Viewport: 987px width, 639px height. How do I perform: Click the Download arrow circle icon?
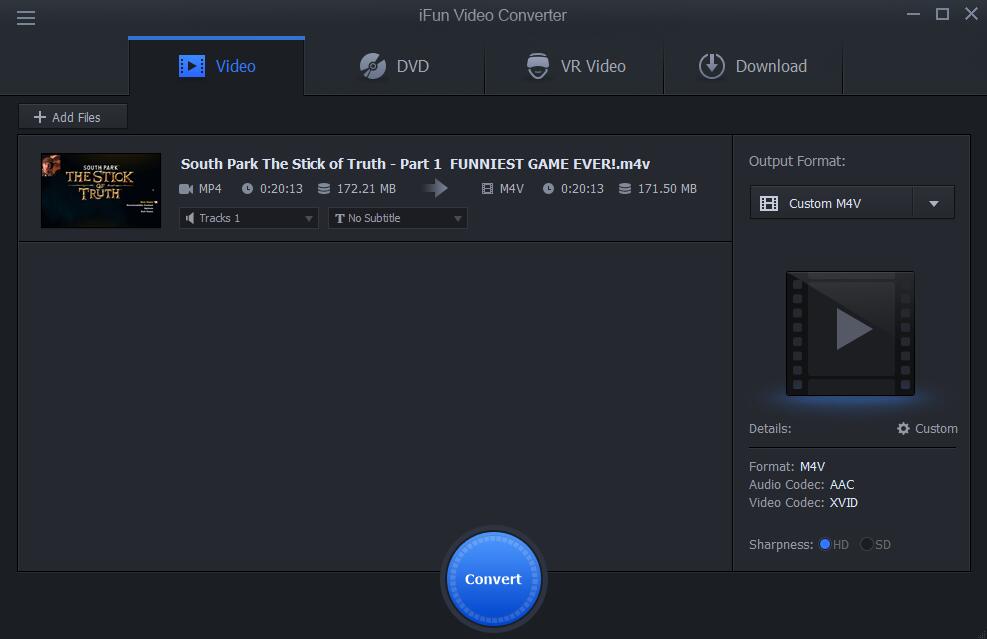click(x=712, y=66)
